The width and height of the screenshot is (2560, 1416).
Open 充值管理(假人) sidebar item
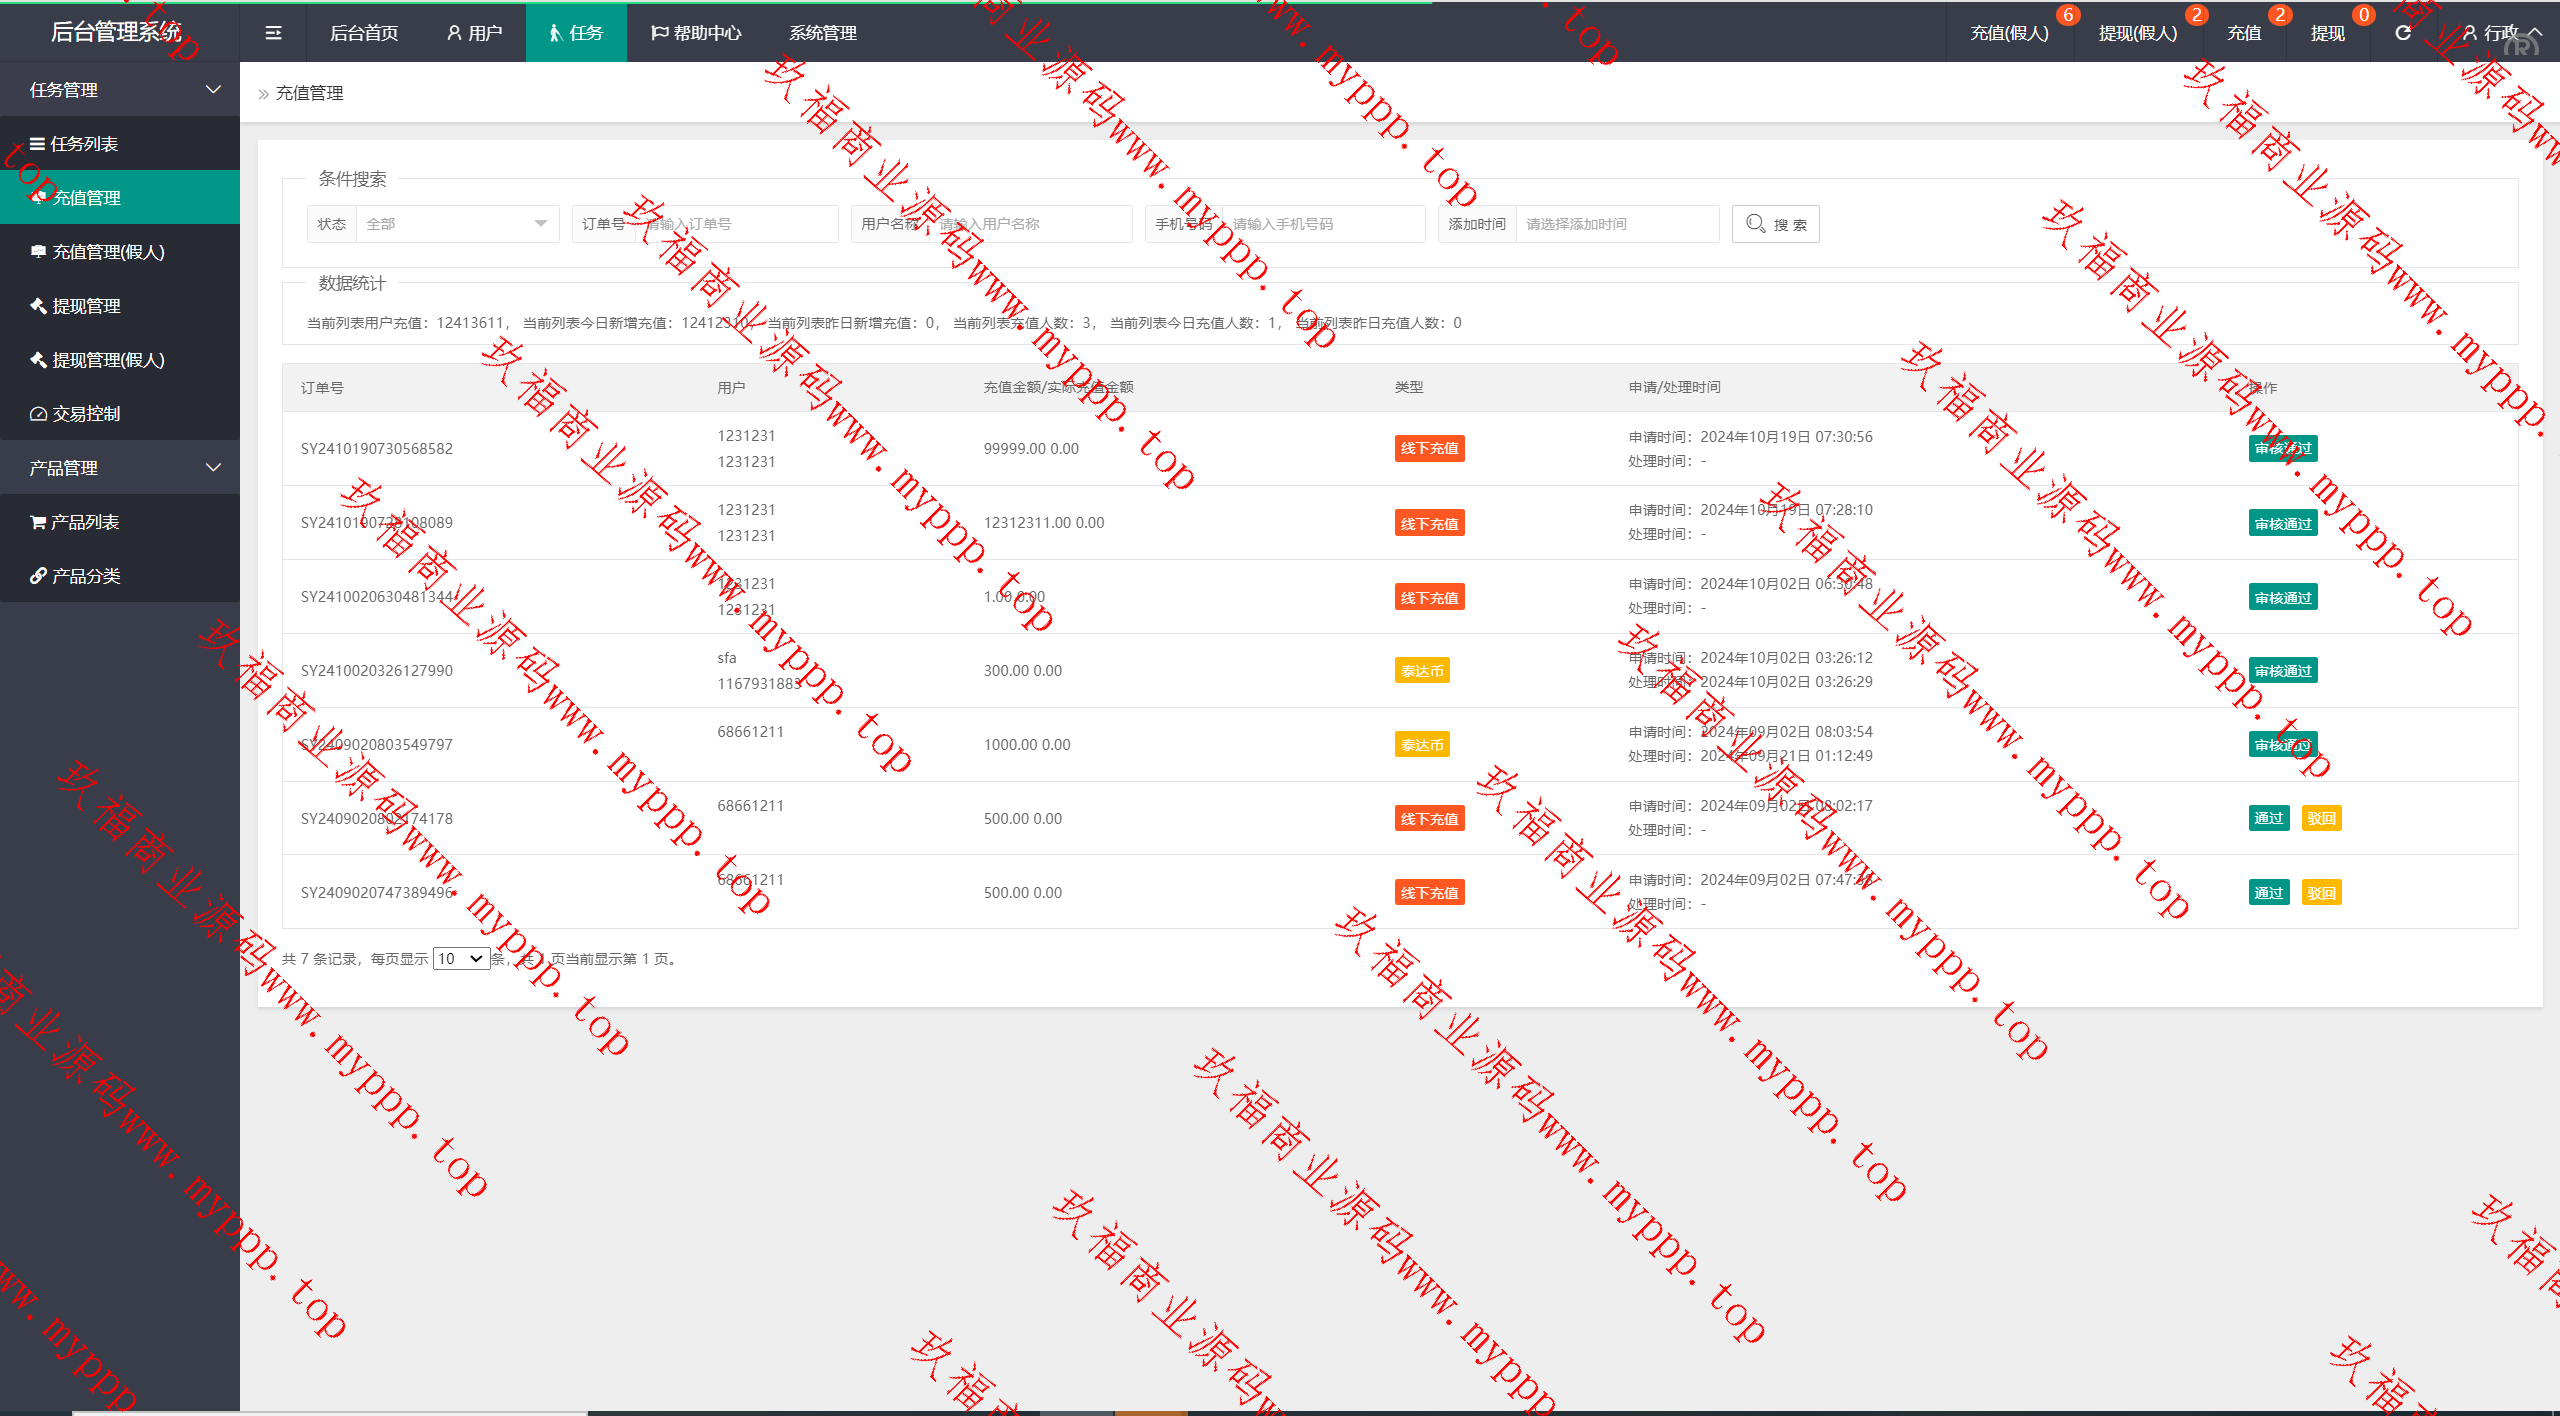pyautogui.click(x=108, y=252)
